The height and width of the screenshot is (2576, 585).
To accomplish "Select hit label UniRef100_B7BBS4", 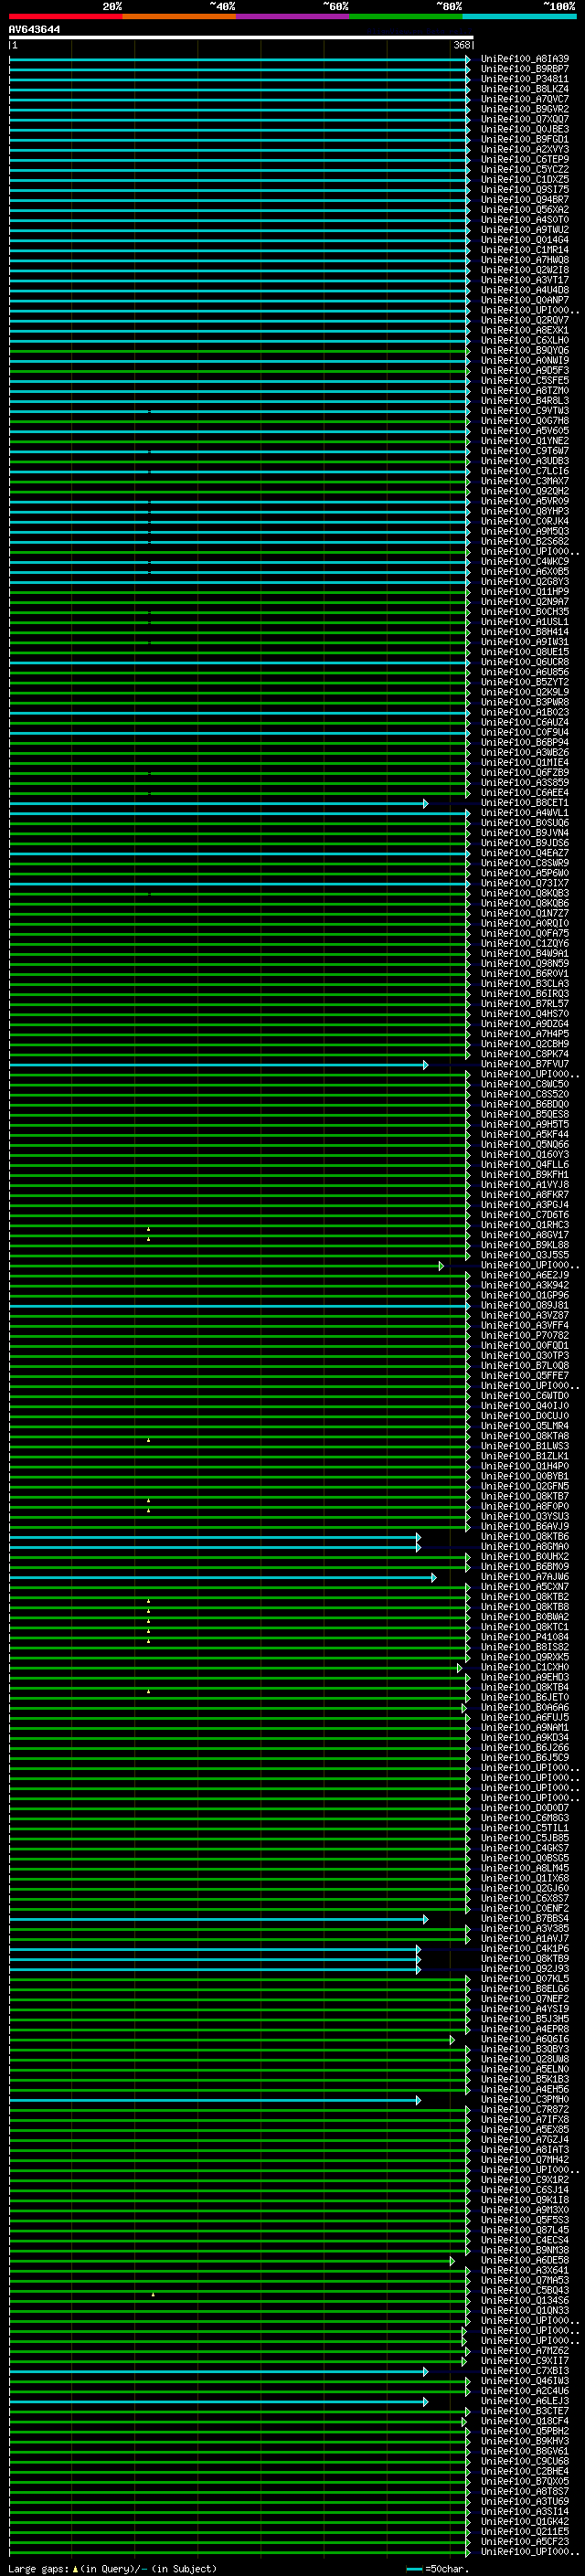I will pos(525,1919).
